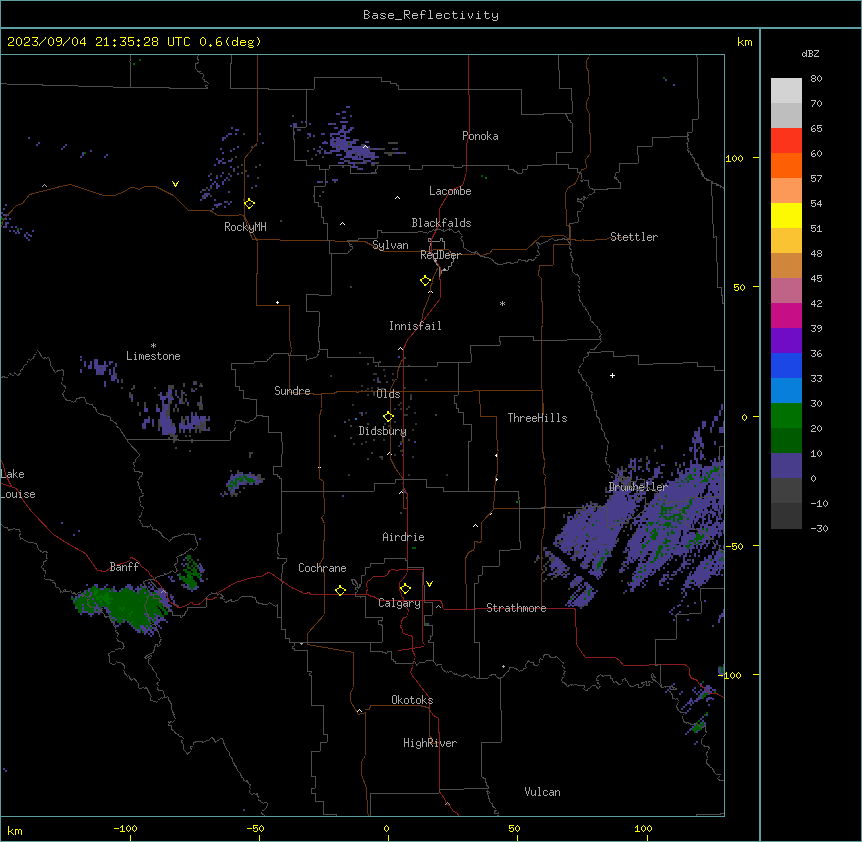
Task: Click the magenta 39-42 dBZ legend swatch
Action: 786,315
